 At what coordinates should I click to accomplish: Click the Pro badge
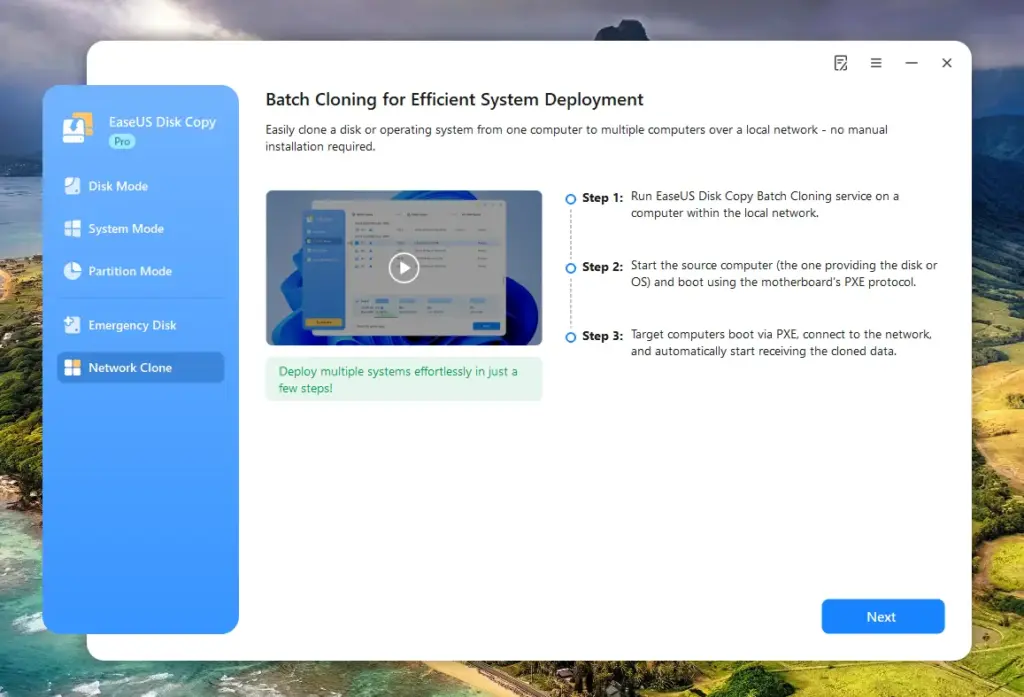point(121,141)
